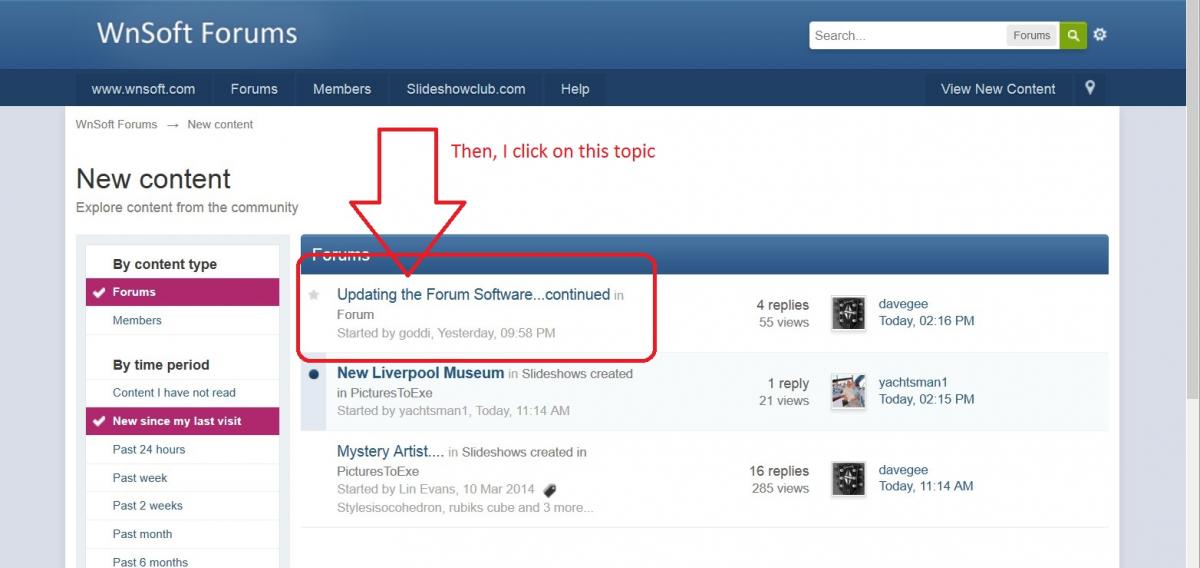The width and height of the screenshot is (1200, 568).
Task: Open Forums navigation tab
Action: [x=254, y=89]
